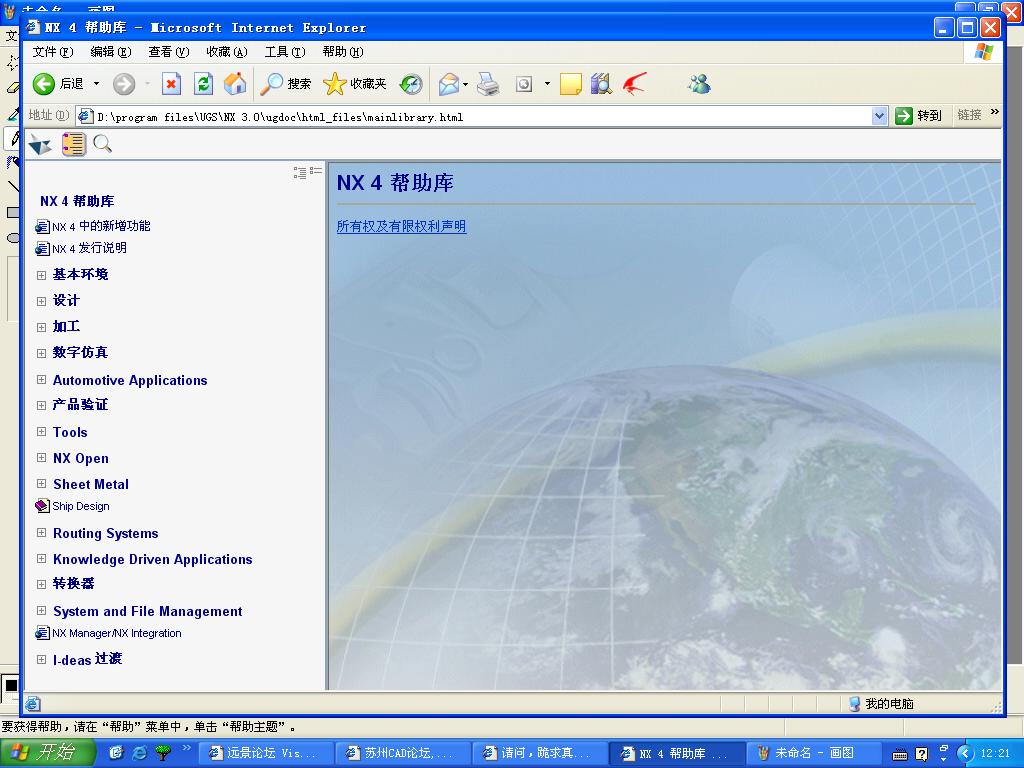Click the film-and-magnifier research icon
This screenshot has height=768, width=1024.
point(601,84)
